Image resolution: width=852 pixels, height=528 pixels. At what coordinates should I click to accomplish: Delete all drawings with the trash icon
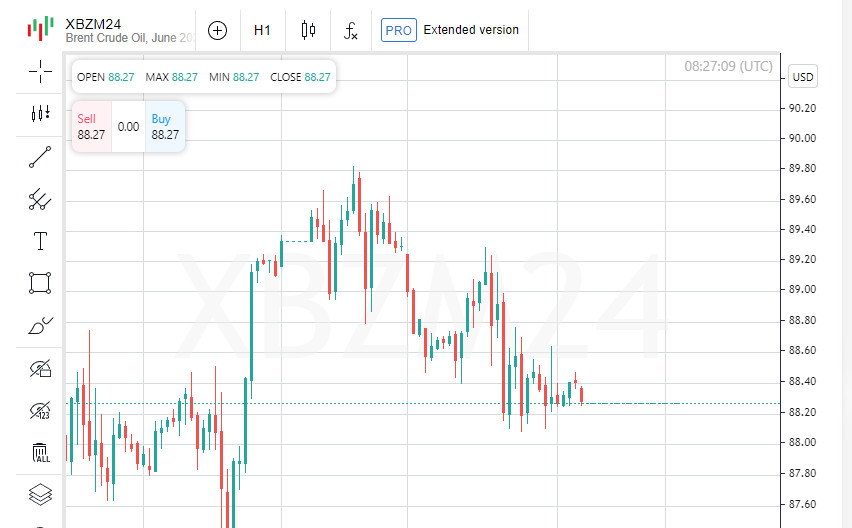[40, 453]
